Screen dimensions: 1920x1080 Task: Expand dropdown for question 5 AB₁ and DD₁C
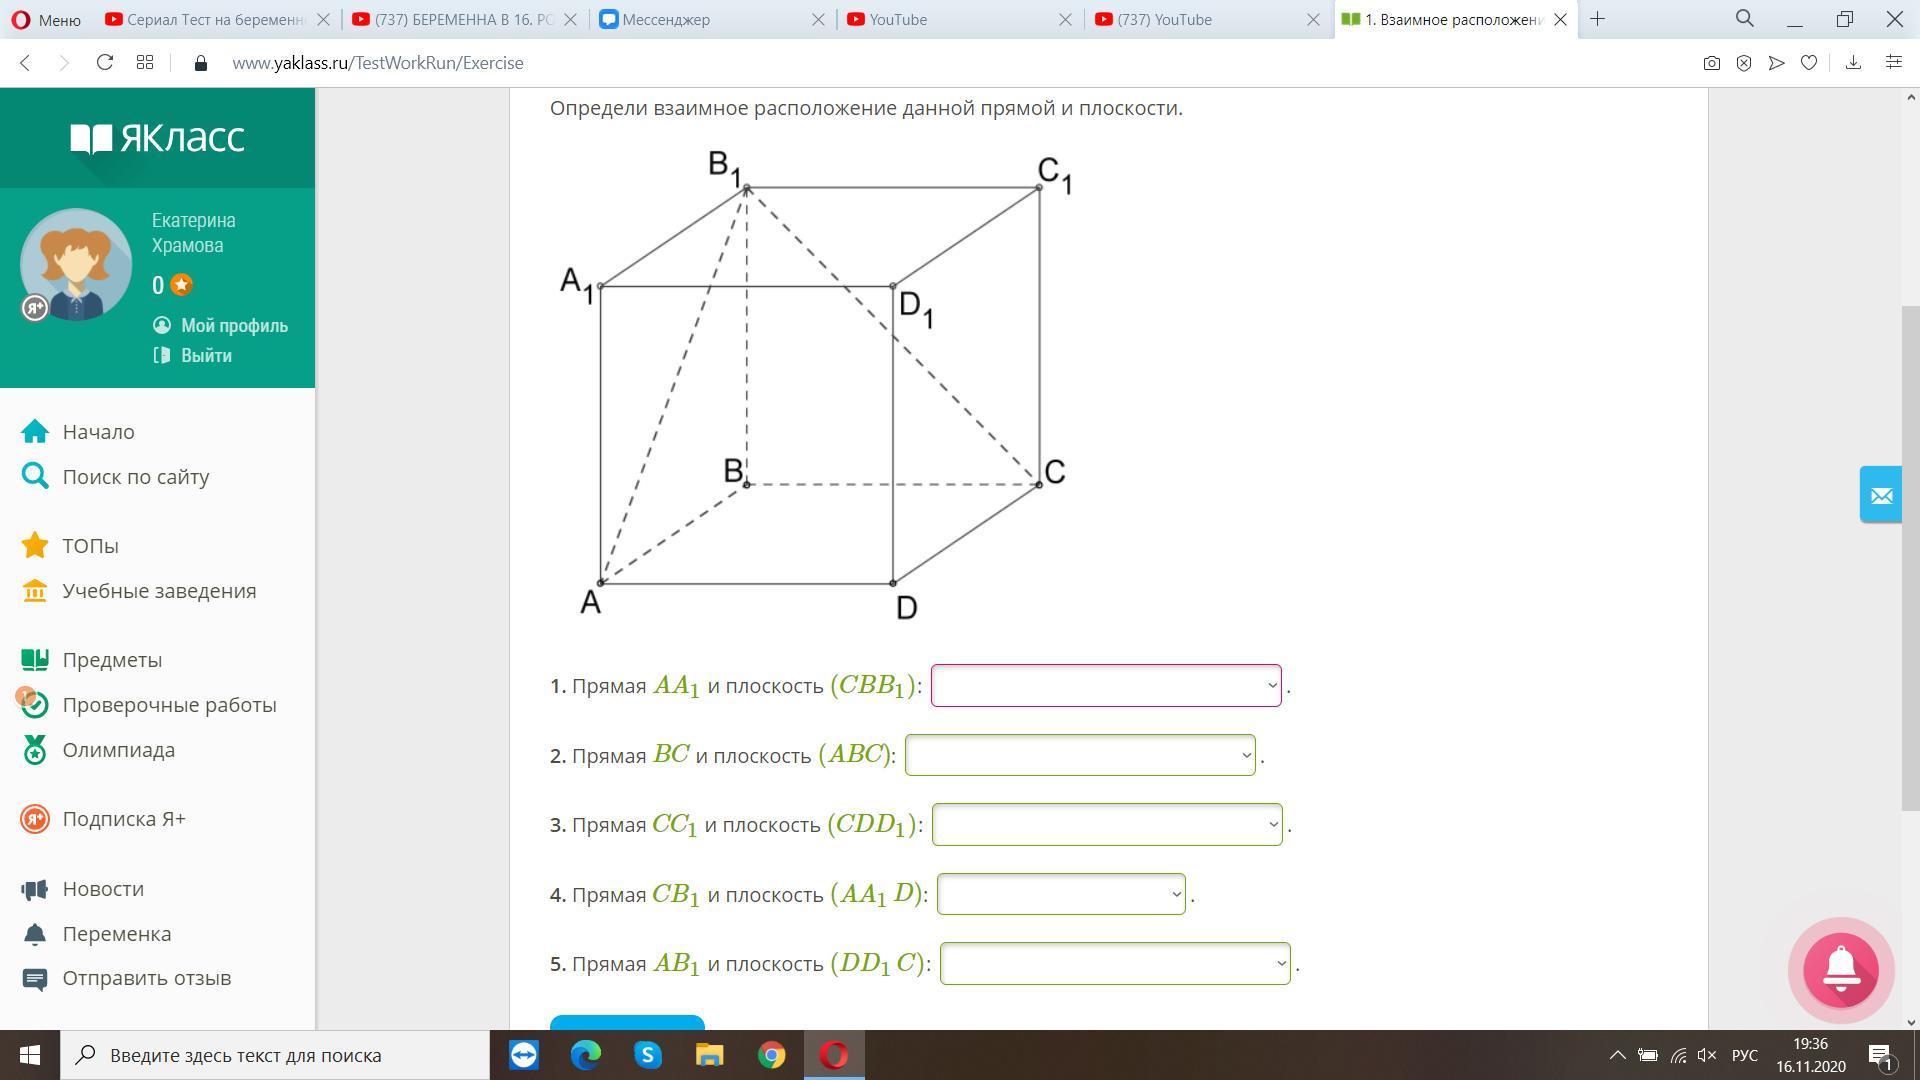click(x=1115, y=964)
